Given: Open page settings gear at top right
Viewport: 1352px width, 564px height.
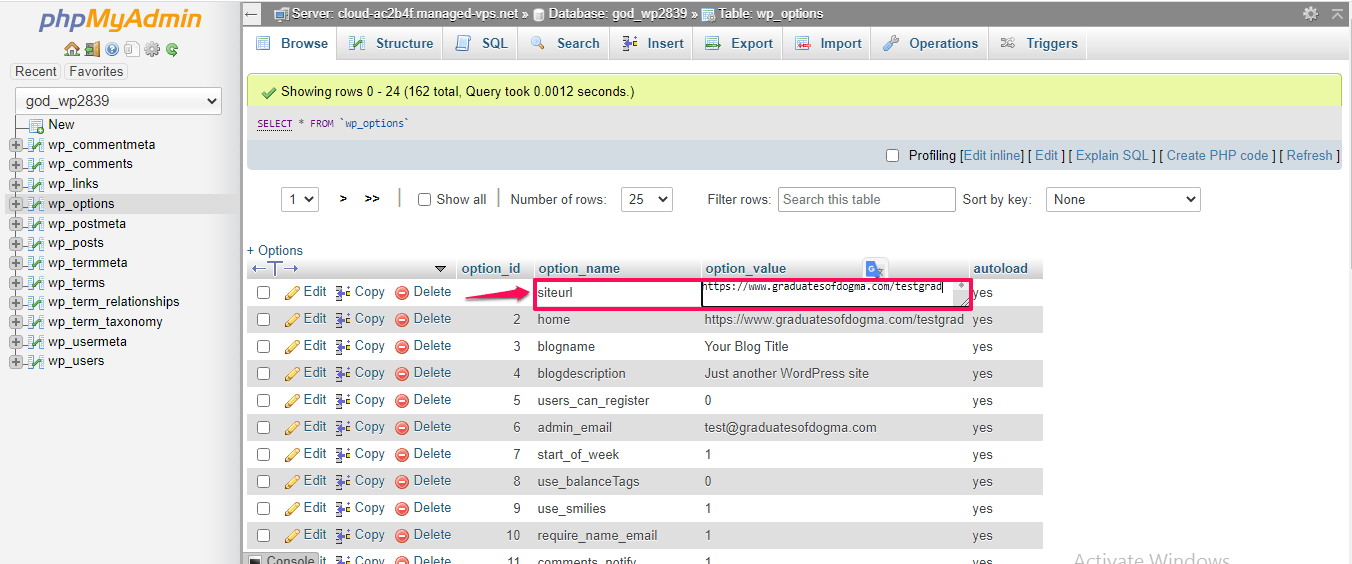Looking at the screenshot, I should pos(1310,14).
